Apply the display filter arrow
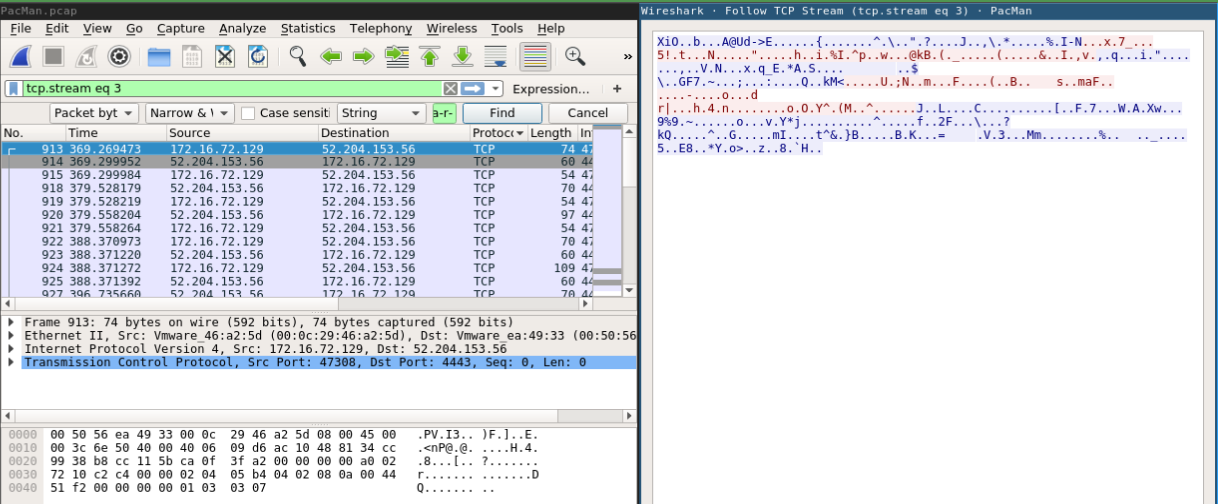The width and height of the screenshot is (1218, 504). 472,88
